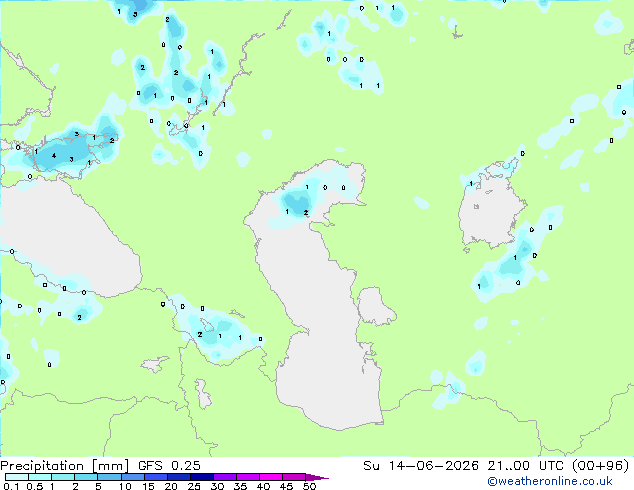Click the 45–50 mm legend color swatch

(294, 477)
